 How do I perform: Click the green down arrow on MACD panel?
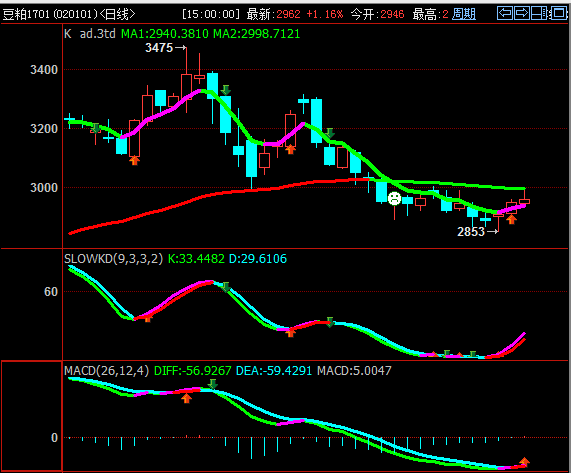pos(213,384)
